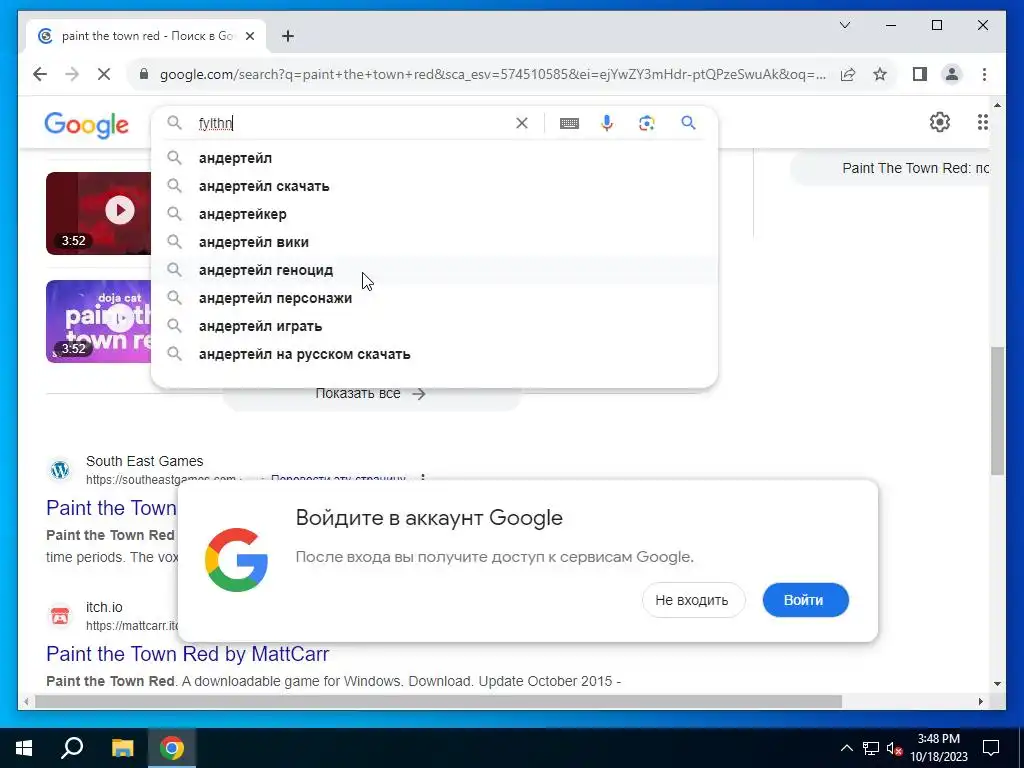Play the red video thumbnail

(98, 213)
